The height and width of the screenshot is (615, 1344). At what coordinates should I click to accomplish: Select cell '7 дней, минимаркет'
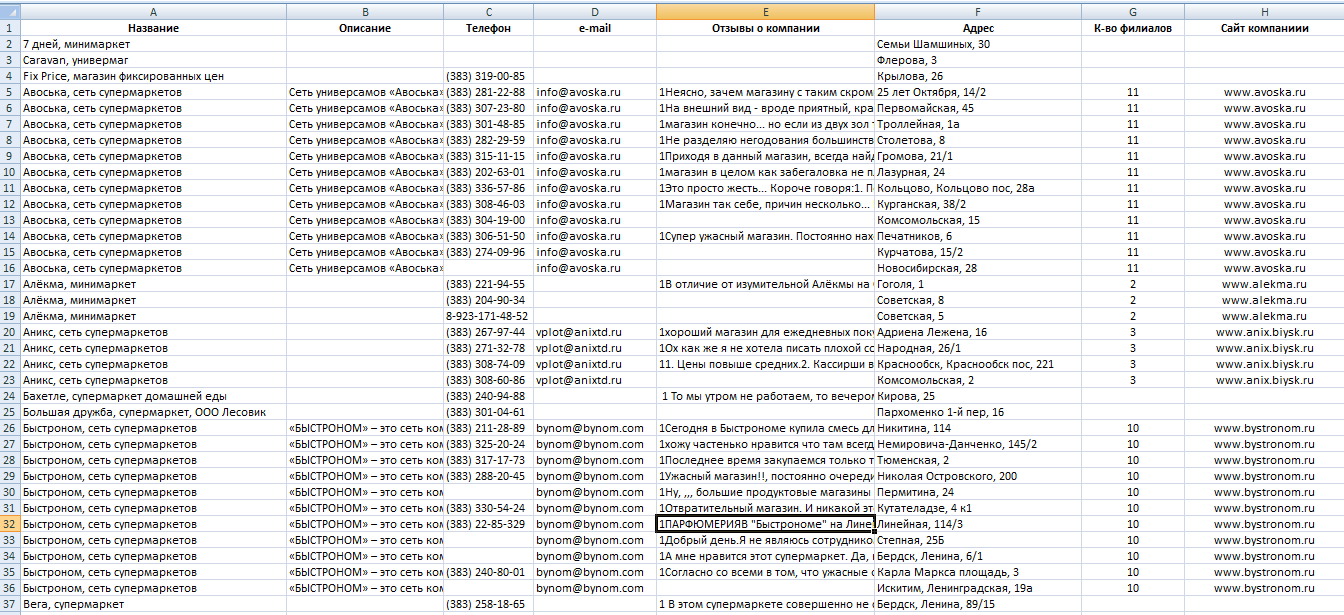[x=153, y=44]
